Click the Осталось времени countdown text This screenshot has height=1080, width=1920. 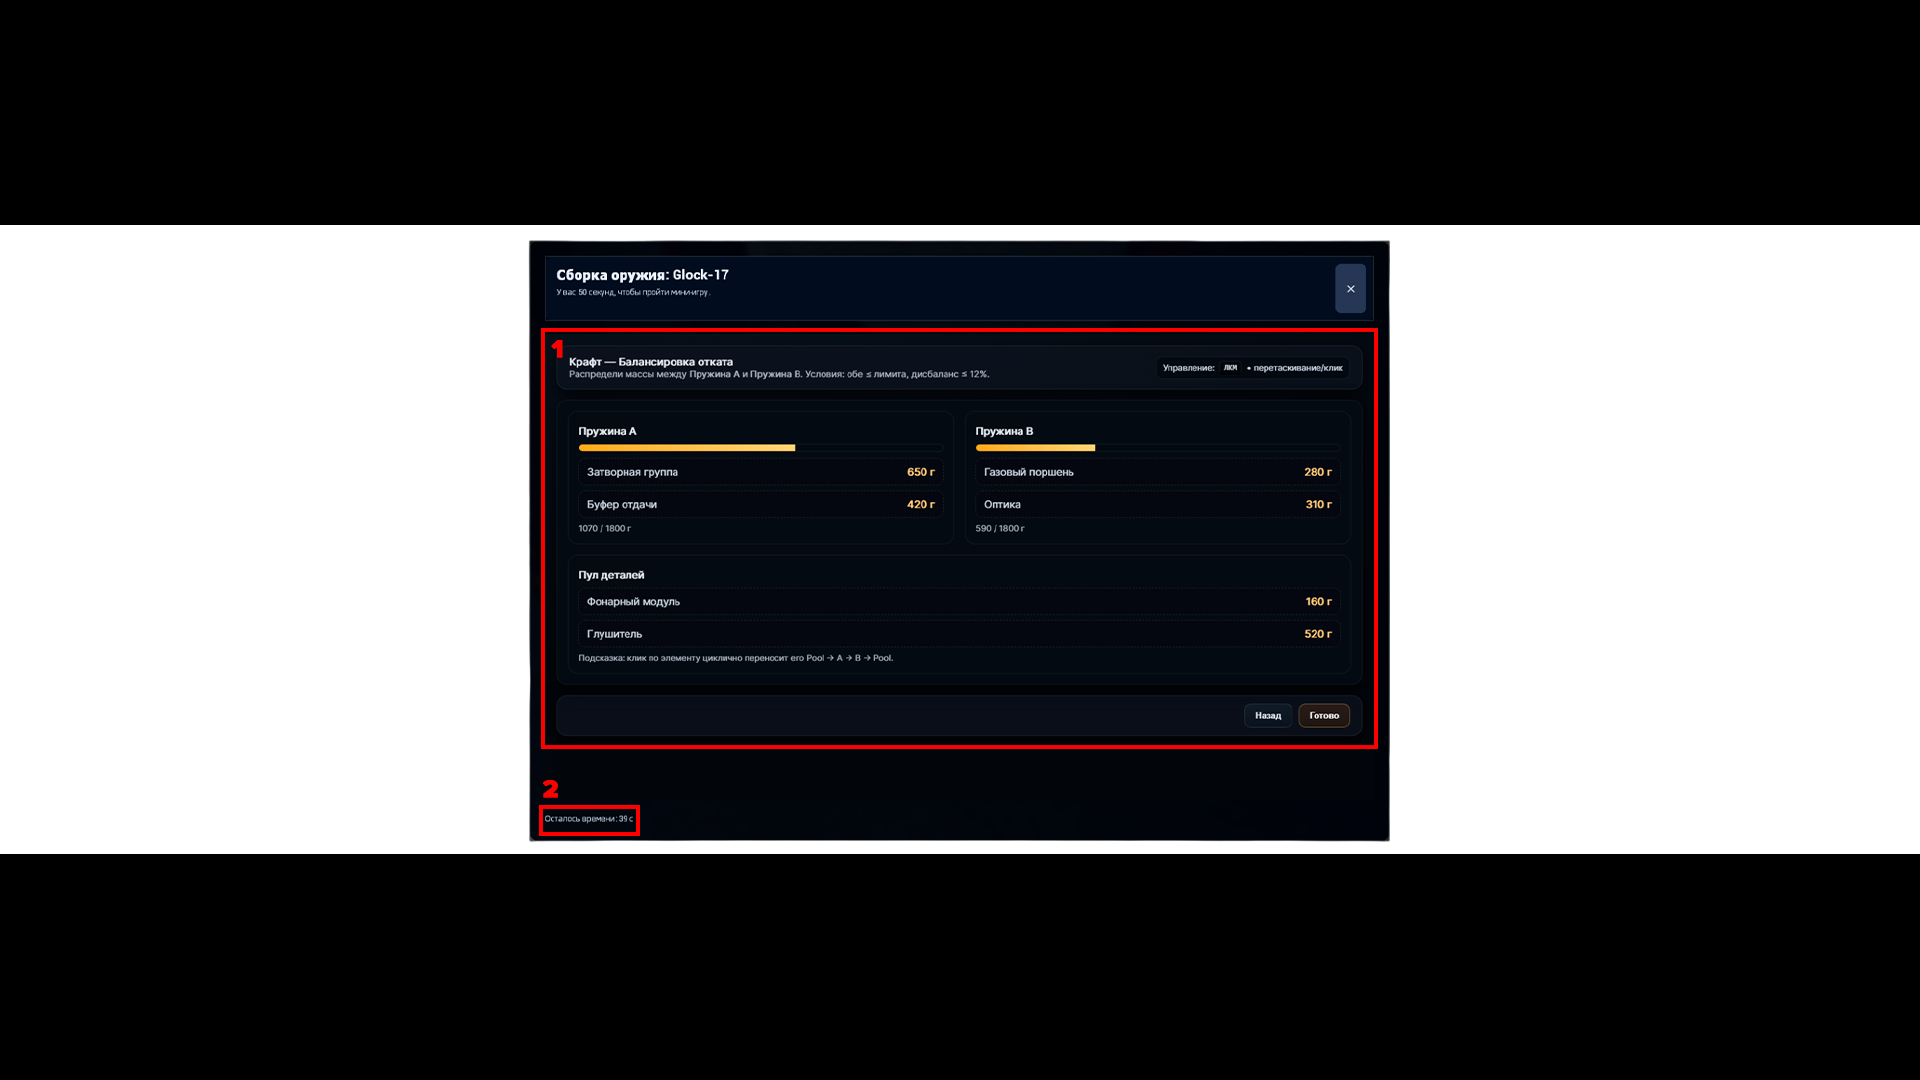[x=588, y=819]
